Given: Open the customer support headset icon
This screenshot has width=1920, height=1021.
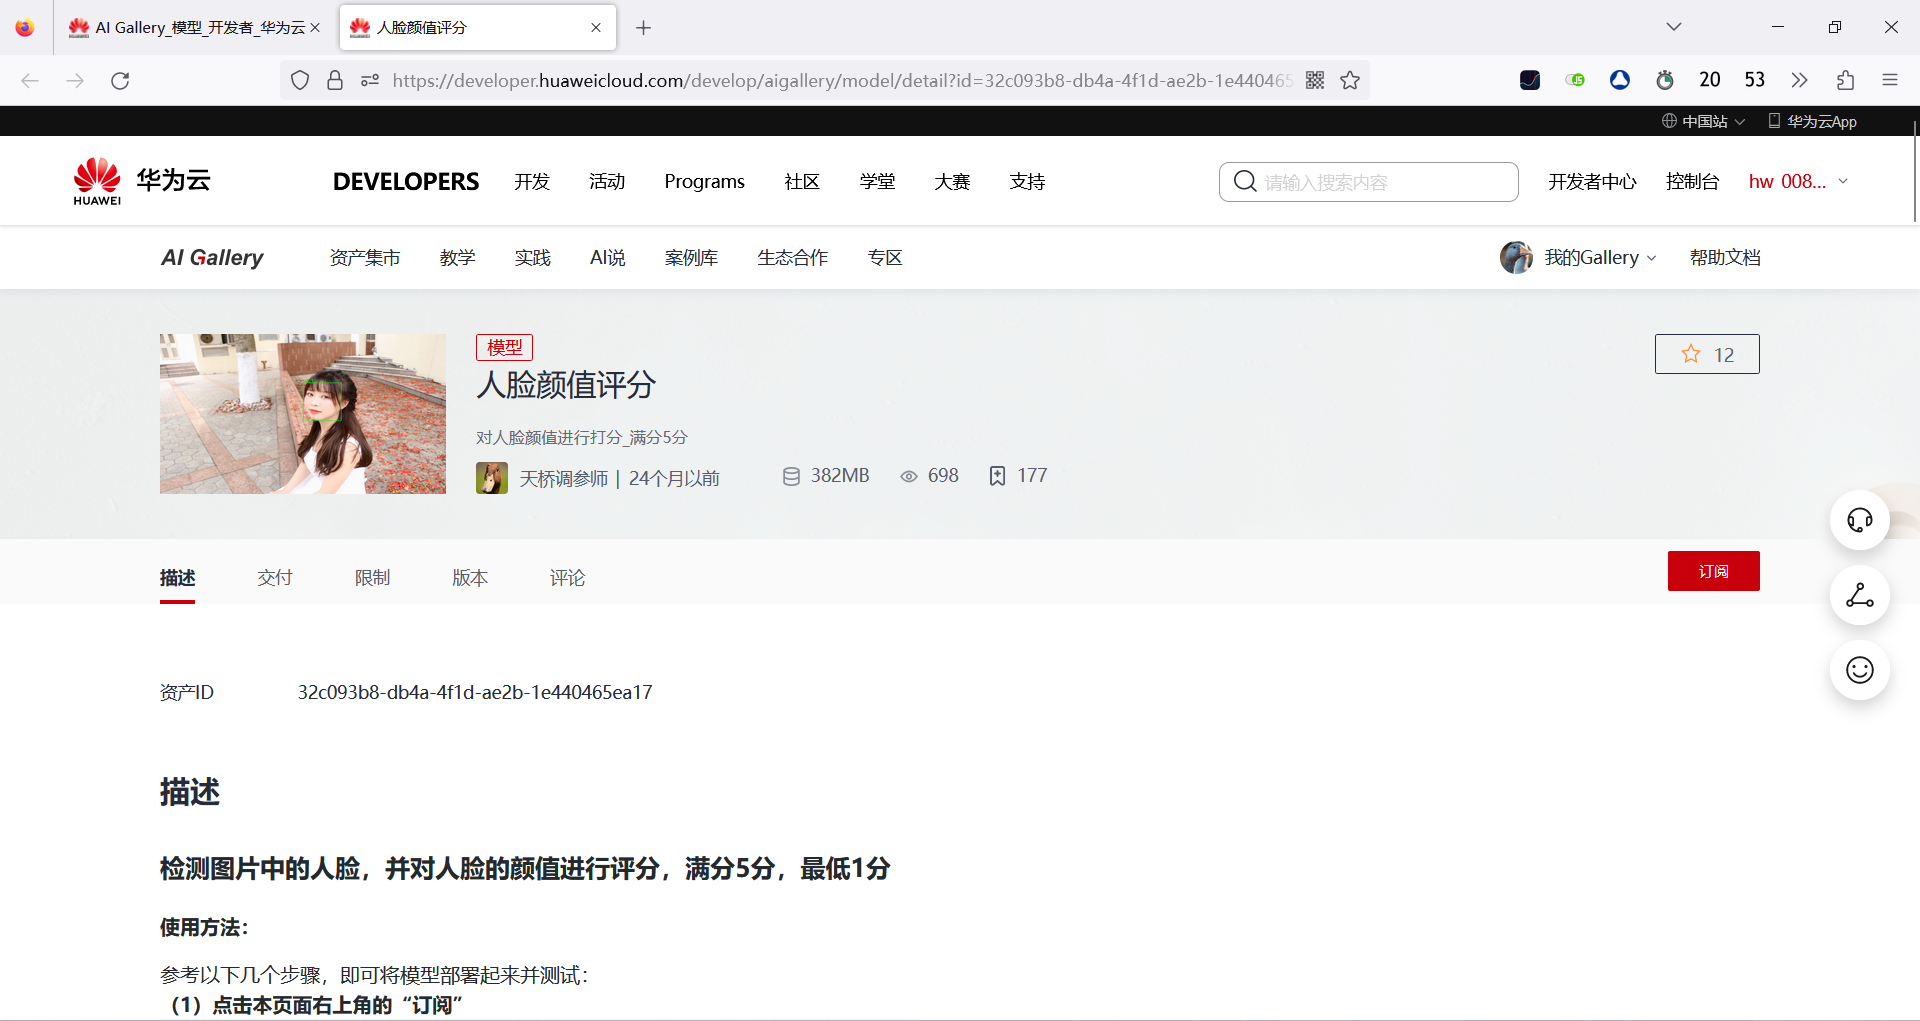Looking at the screenshot, I should pos(1859,520).
